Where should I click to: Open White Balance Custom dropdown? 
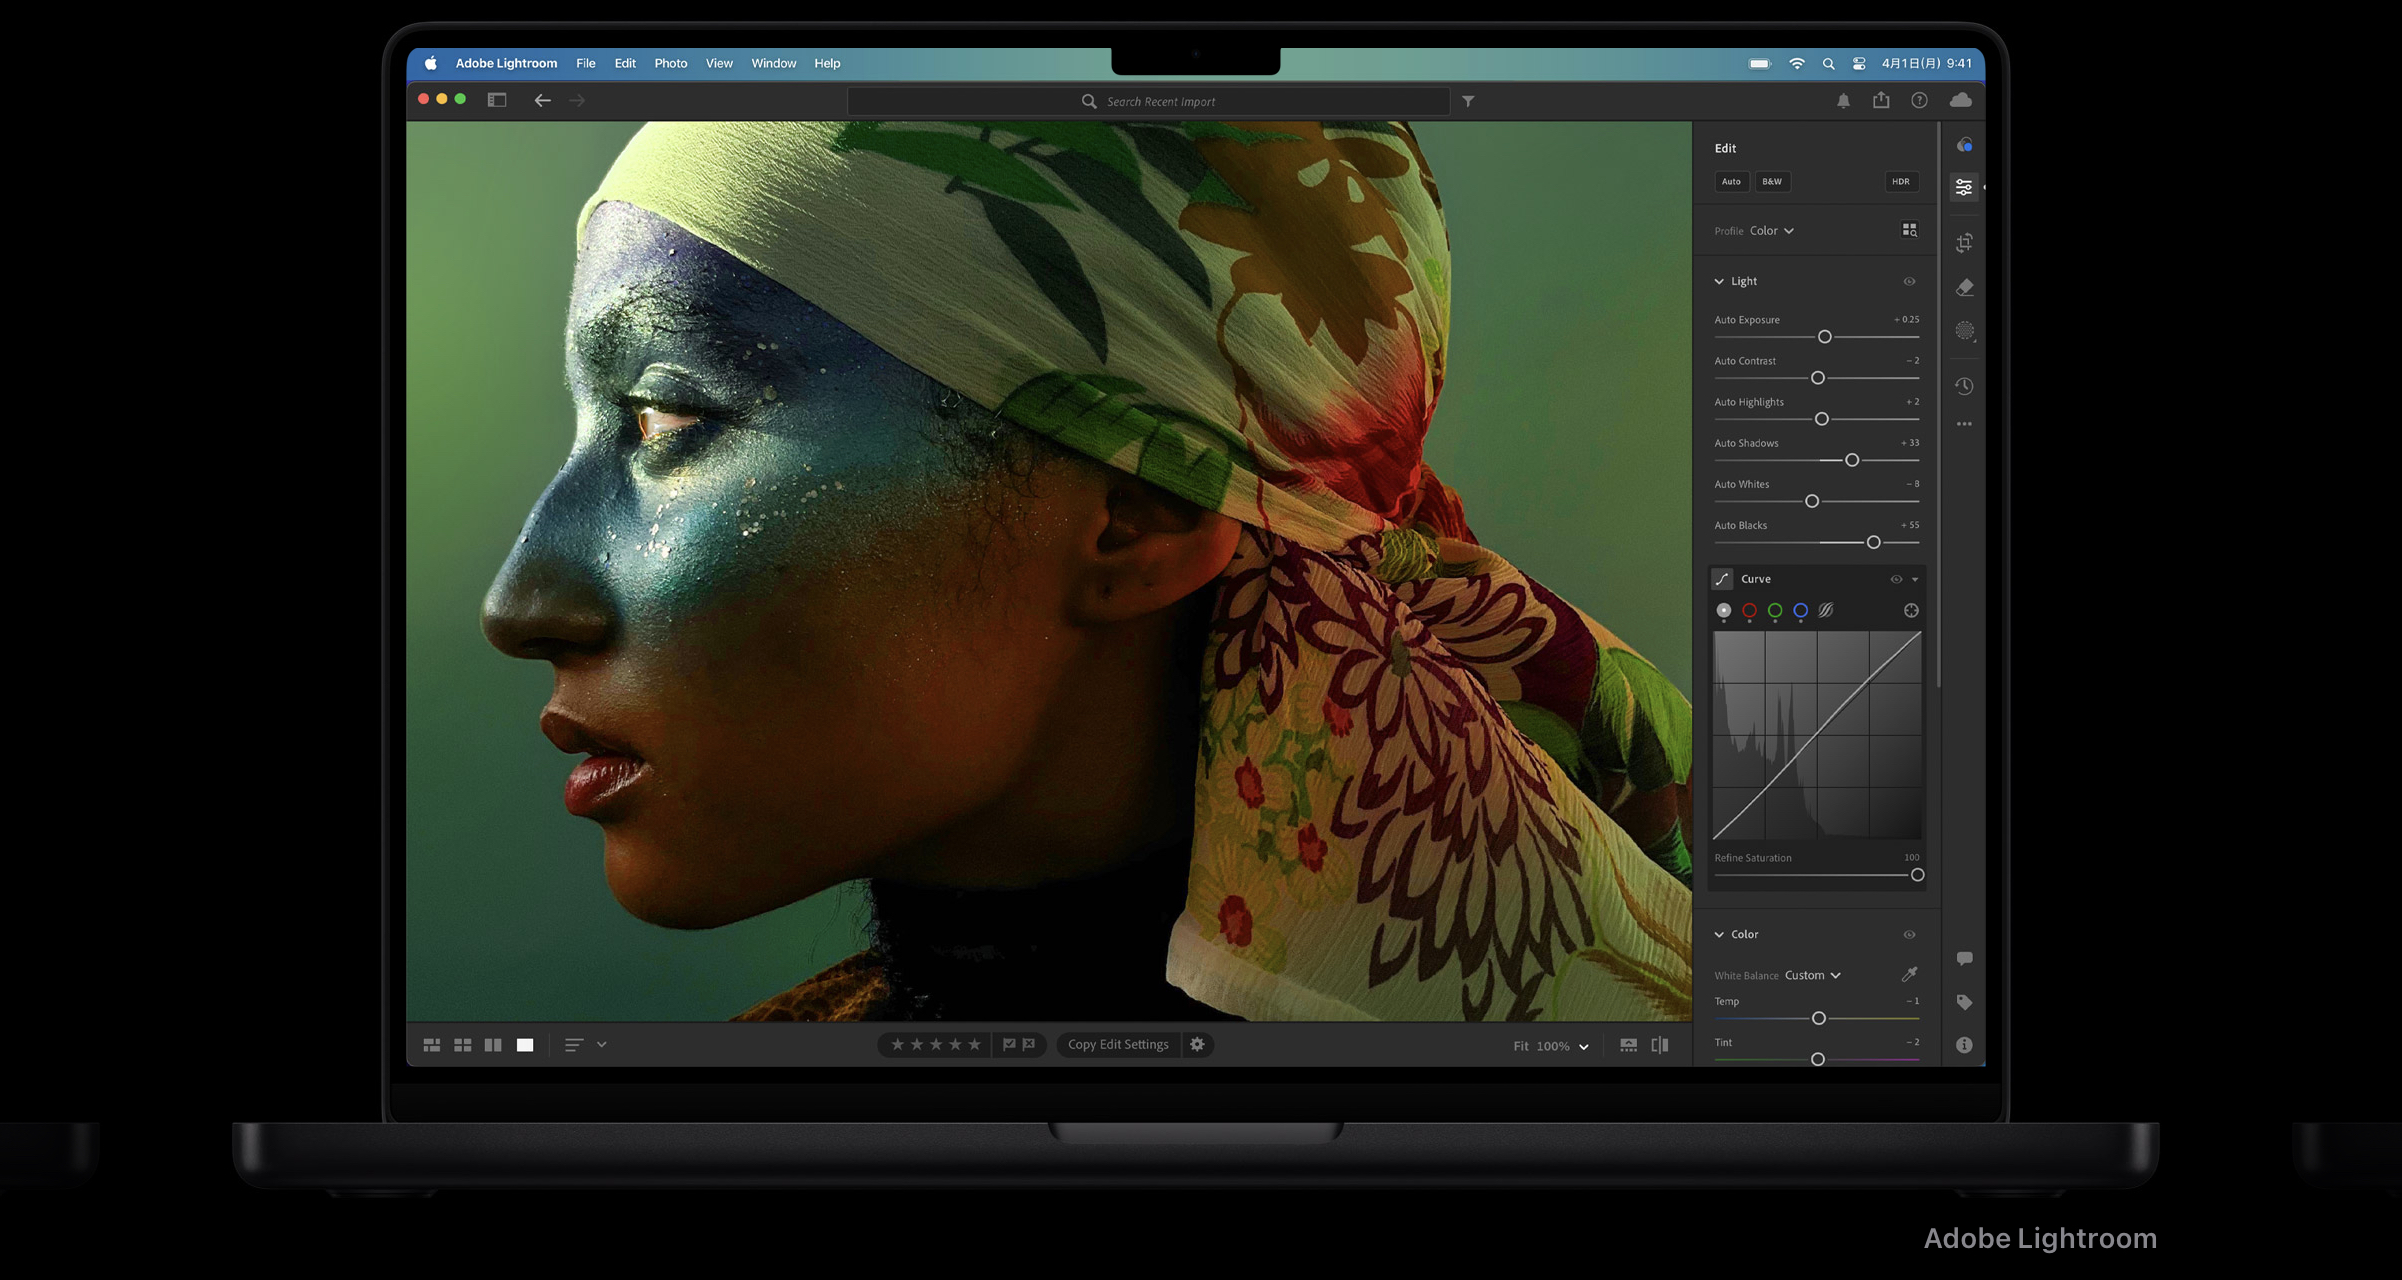tap(1812, 975)
